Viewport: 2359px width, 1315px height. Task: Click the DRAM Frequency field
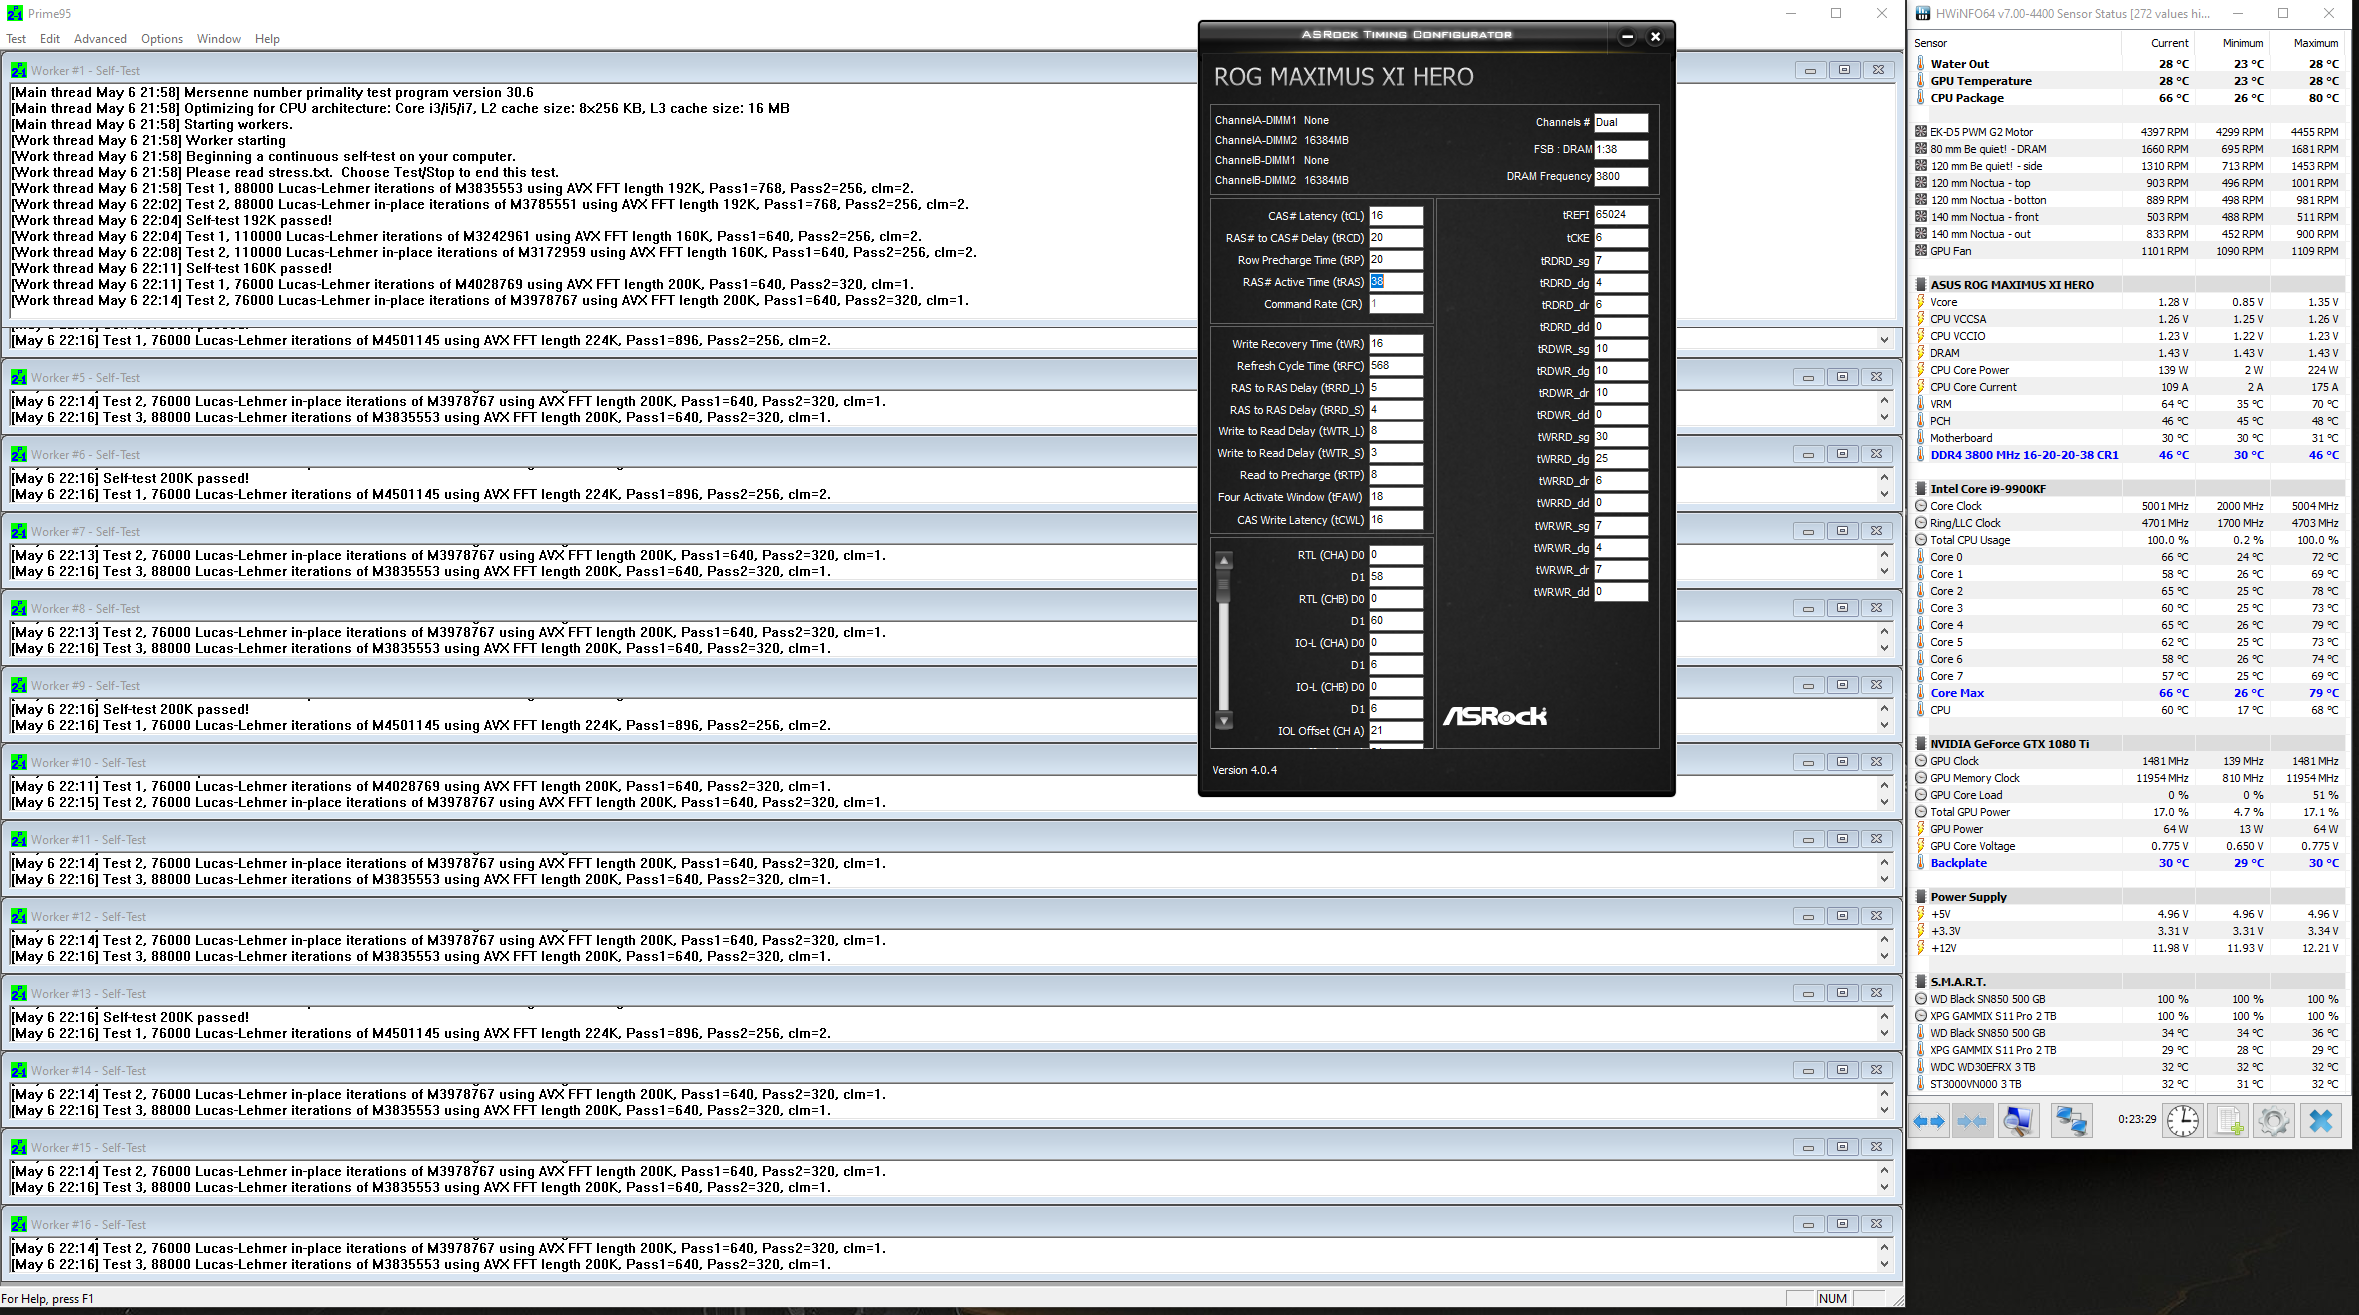click(1620, 176)
